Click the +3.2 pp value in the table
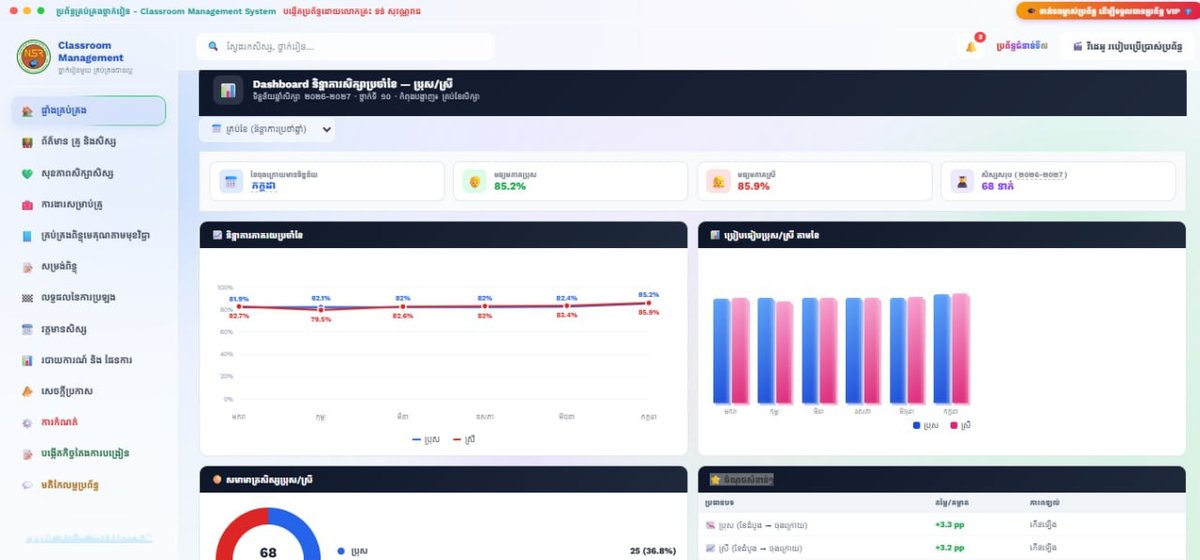1200x560 pixels. click(949, 548)
